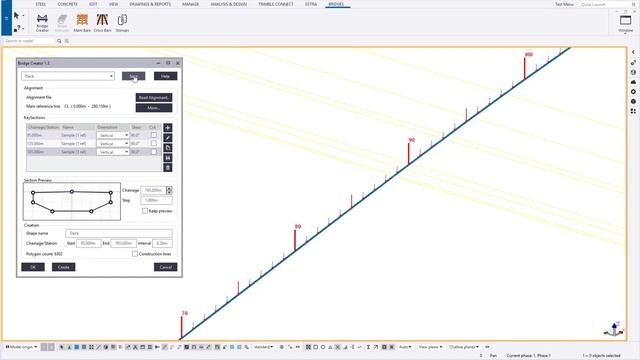
Task: Click the Shape name input field
Action: pos(119,233)
